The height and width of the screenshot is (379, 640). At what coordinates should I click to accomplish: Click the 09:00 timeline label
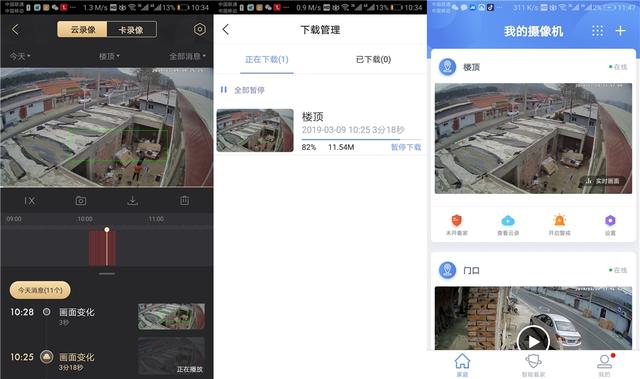point(14,219)
